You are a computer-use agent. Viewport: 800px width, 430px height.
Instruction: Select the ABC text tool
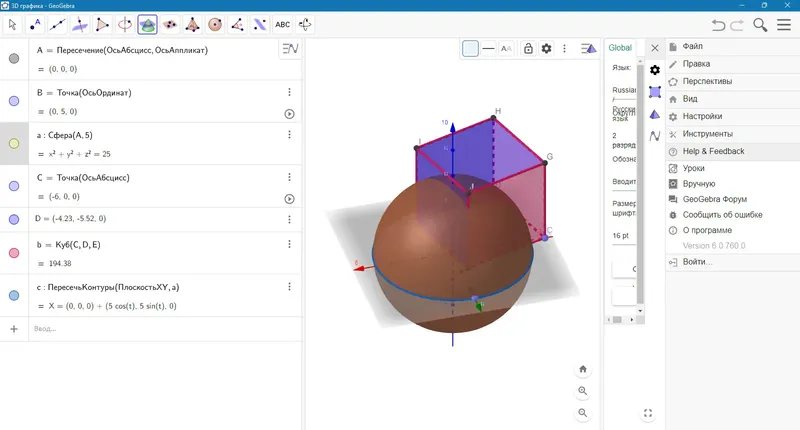pyautogui.click(x=282, y=24)
